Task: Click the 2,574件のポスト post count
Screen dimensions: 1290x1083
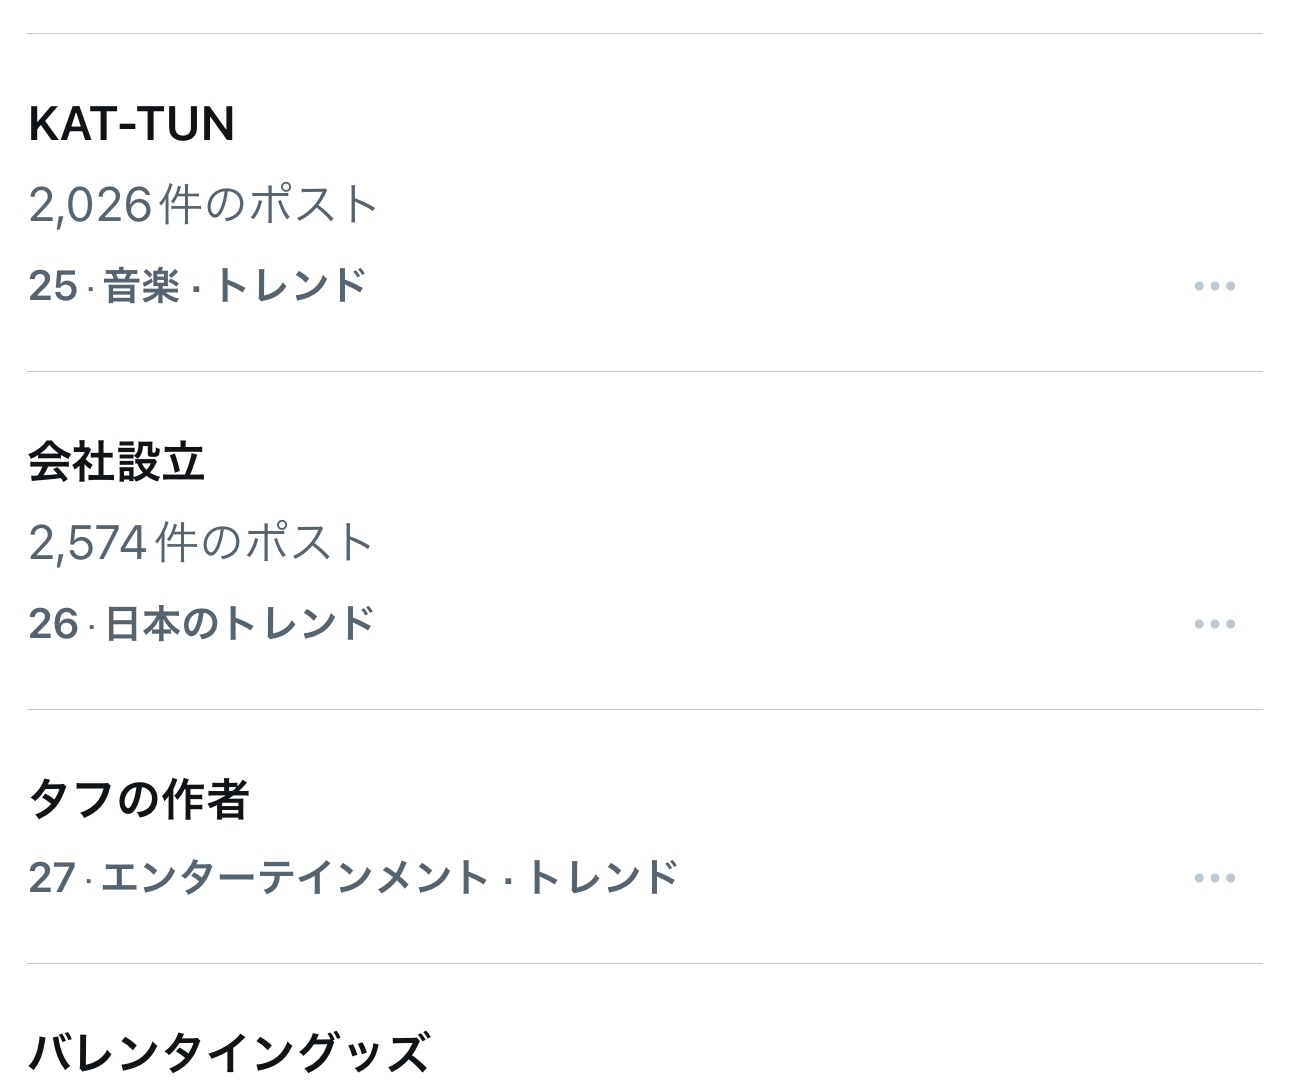Action: point(201,543)
